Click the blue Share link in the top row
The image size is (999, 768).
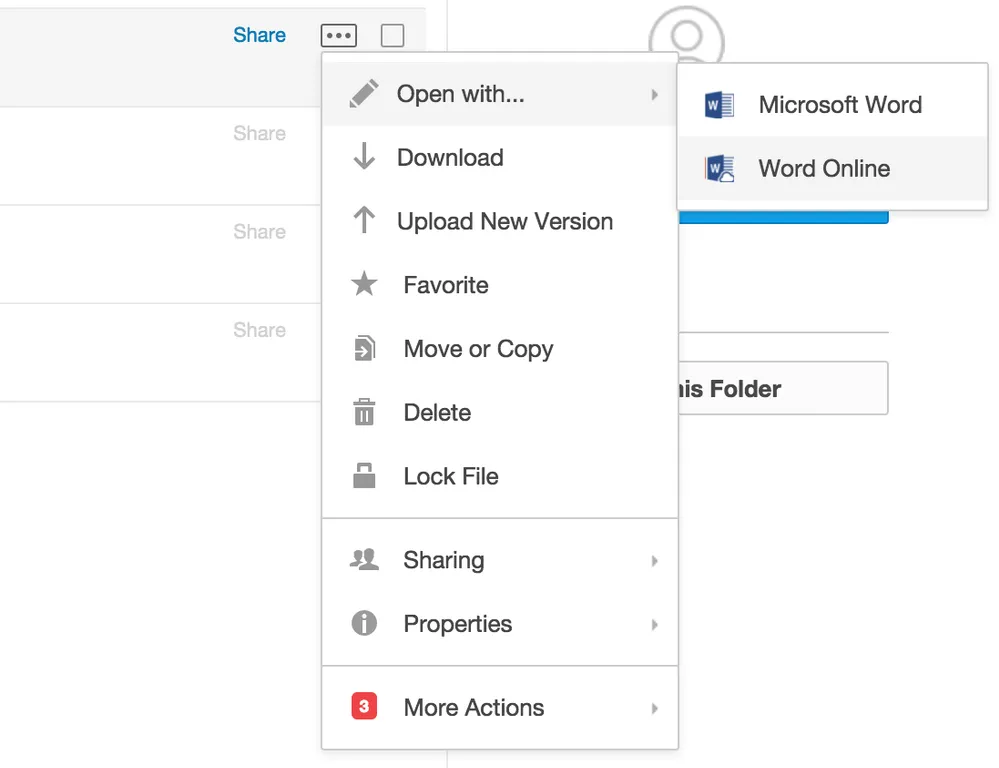pyautogui.click(x=259, y=35)
